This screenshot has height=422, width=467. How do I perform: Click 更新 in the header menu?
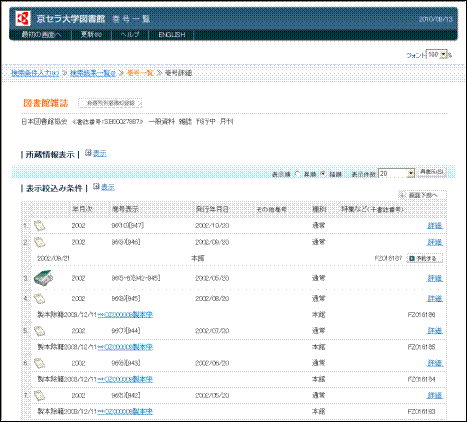click(91, 35)
